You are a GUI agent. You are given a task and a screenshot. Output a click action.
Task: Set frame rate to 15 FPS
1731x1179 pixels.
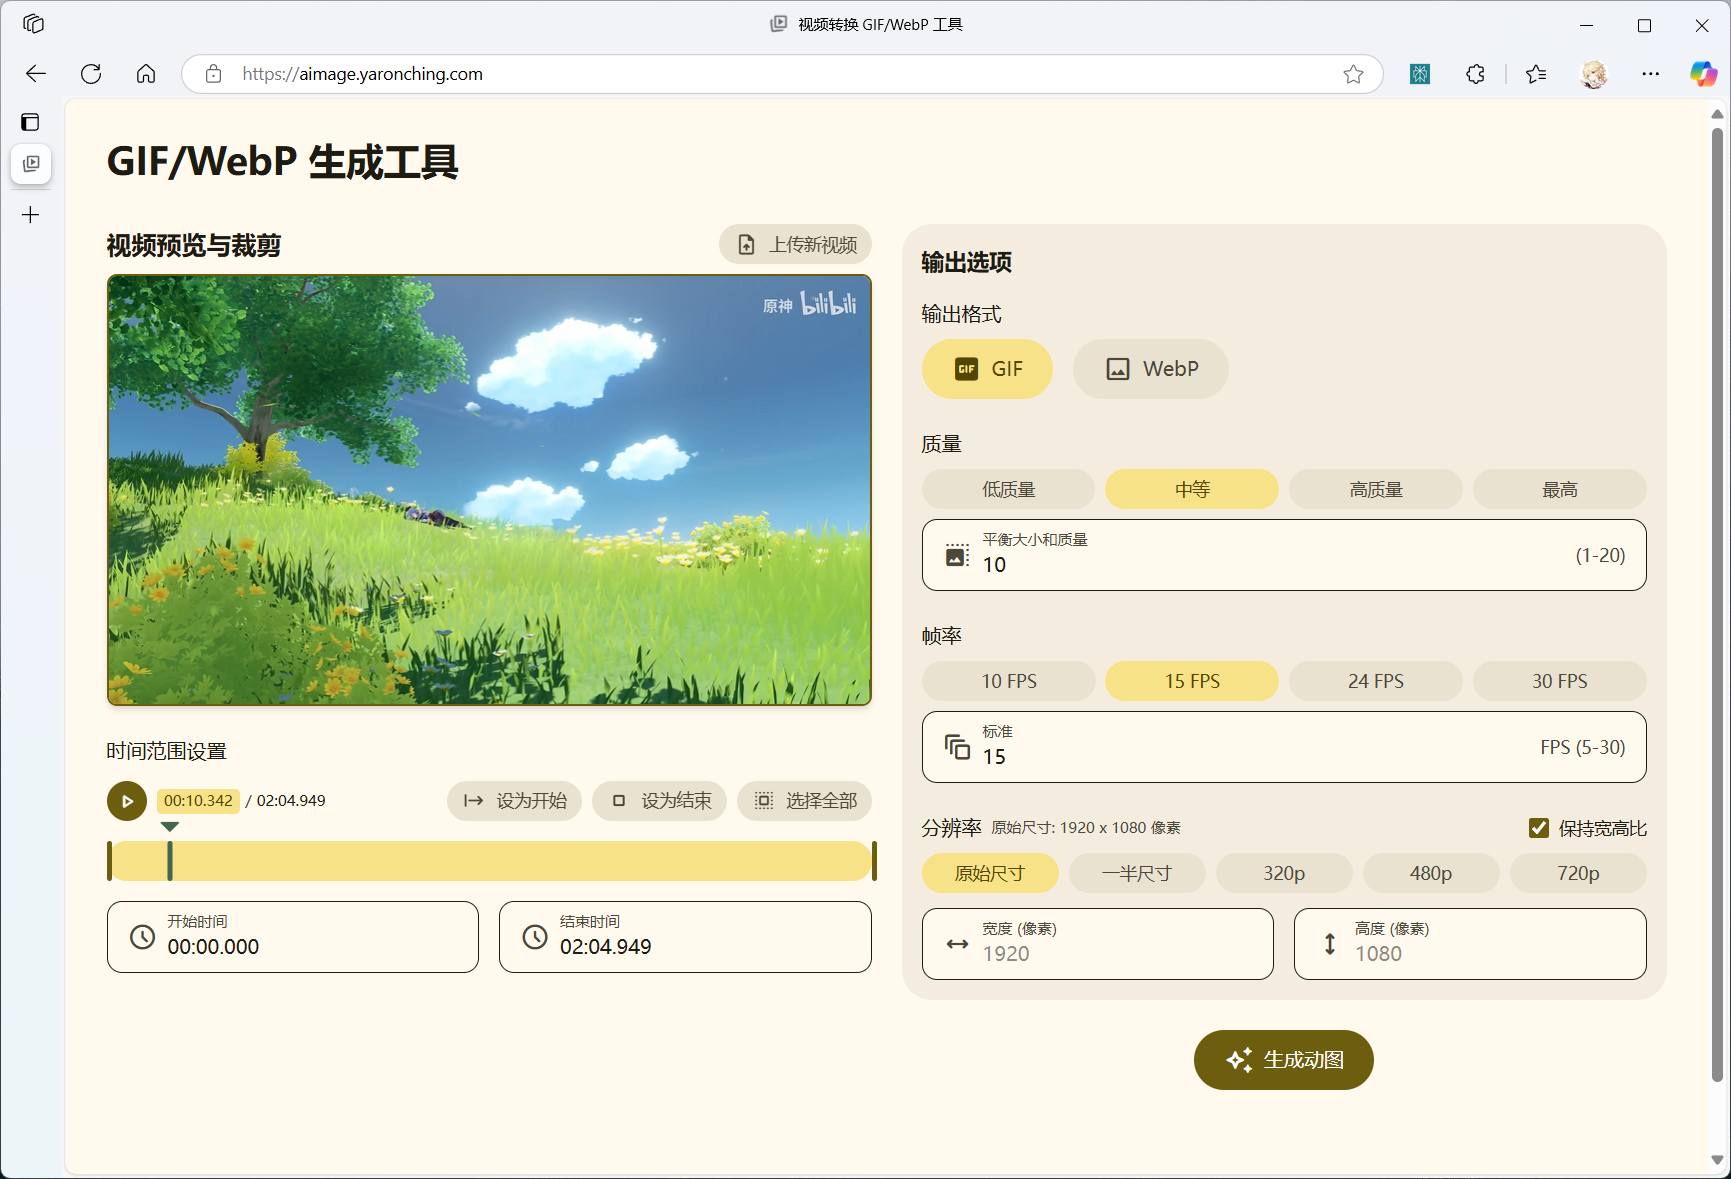point(1192,681)
